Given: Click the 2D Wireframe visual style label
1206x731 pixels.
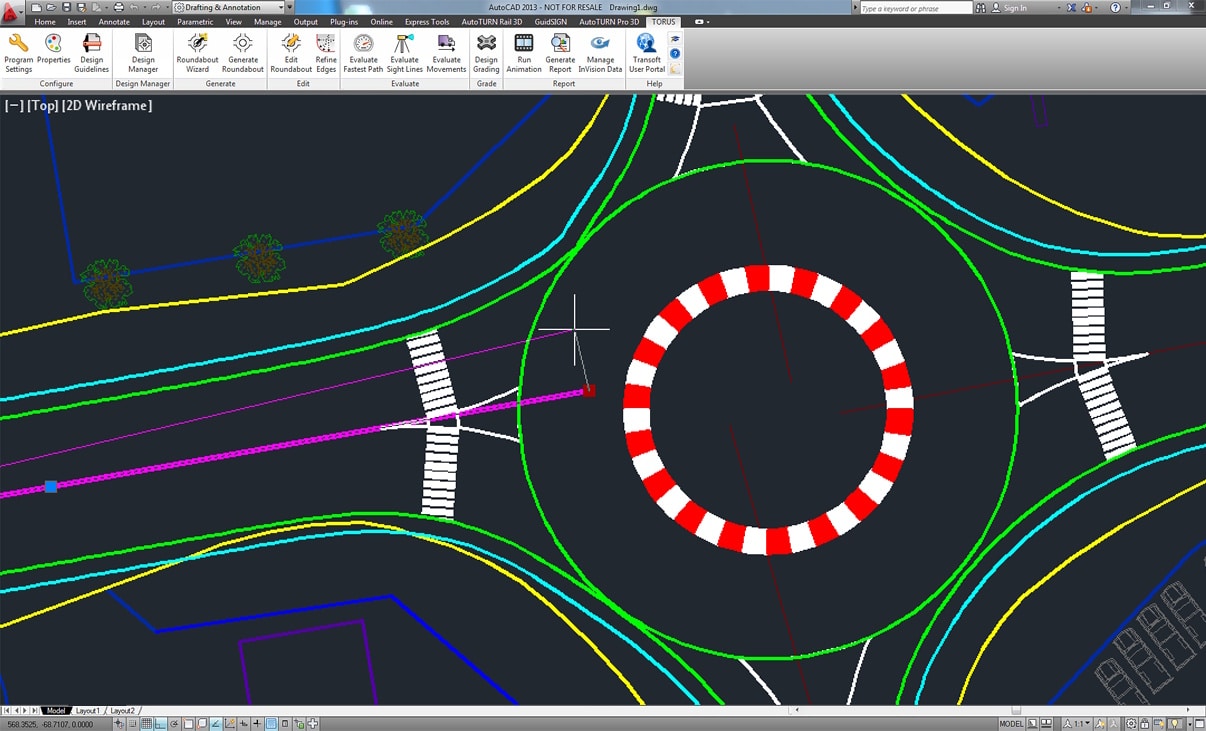Looking at the screenshot, I should (109, 105).
